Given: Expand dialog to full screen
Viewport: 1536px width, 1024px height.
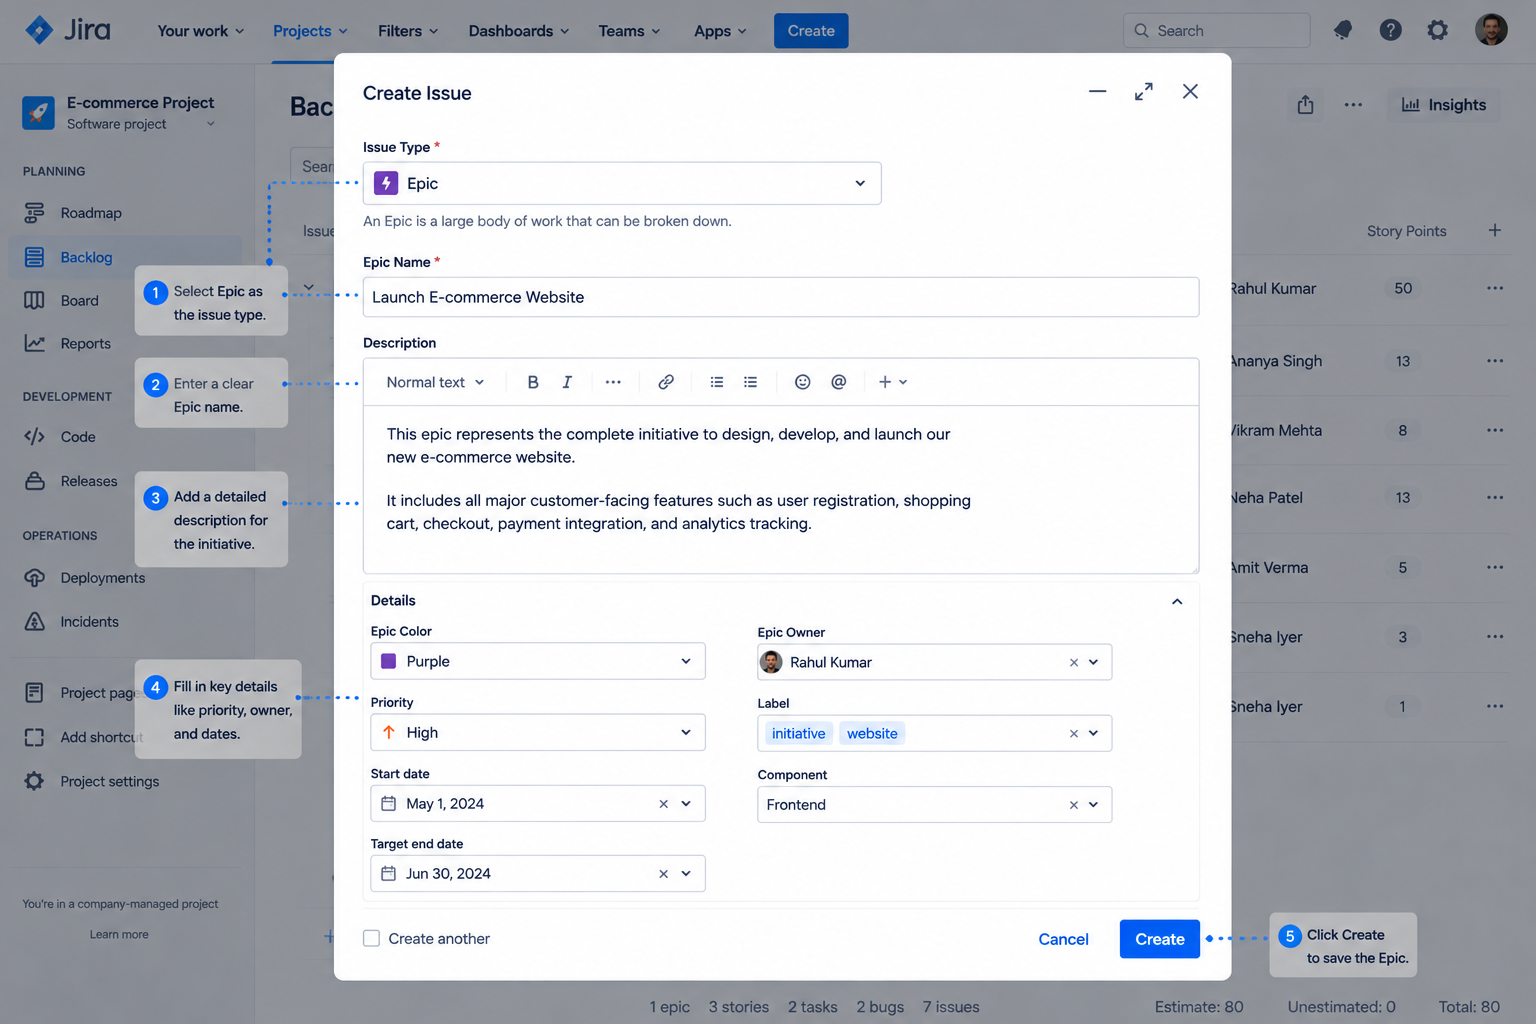Looking at the screenshot, I should 1144,91.
